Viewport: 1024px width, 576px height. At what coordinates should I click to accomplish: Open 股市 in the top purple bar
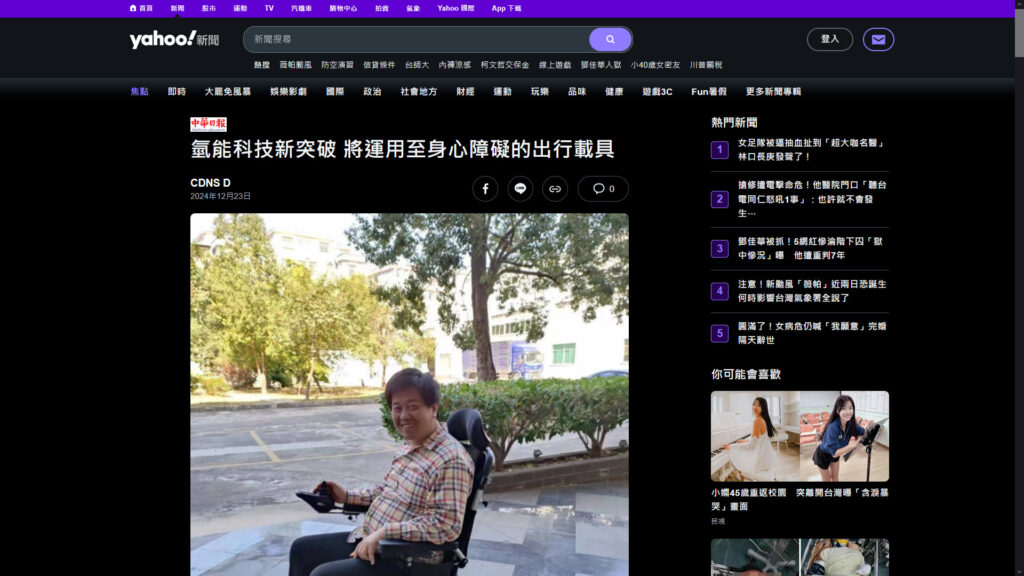[x=208, y=8]
